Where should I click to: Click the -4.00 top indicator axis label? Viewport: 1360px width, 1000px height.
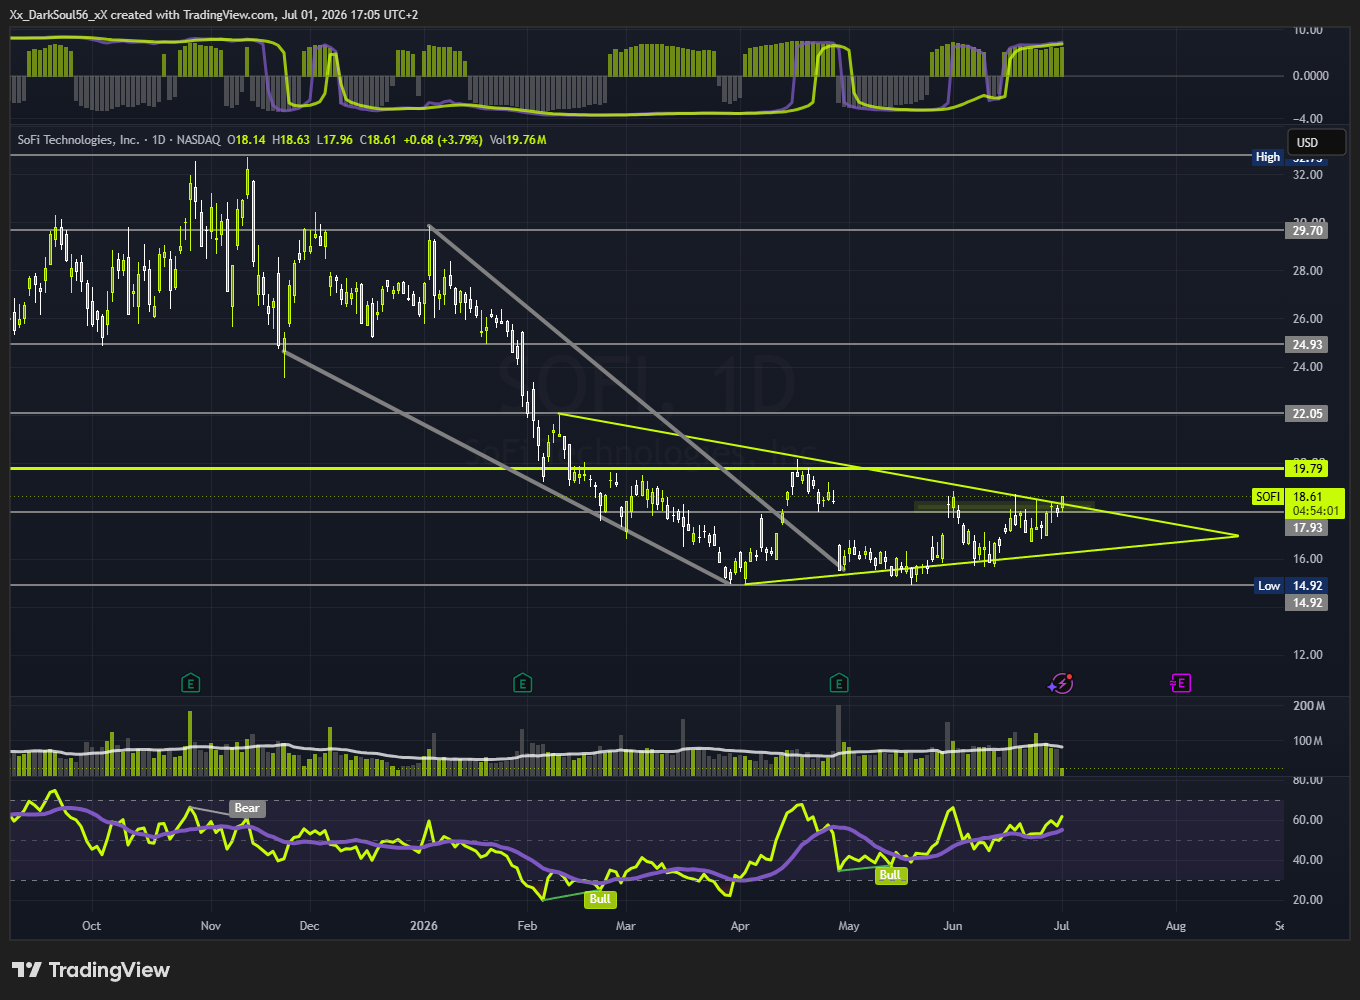1308,119
